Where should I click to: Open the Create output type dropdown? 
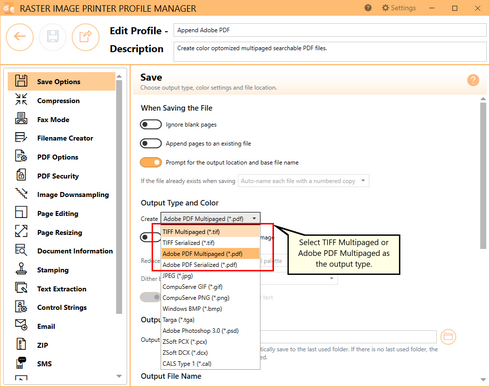tap(210, 219)
